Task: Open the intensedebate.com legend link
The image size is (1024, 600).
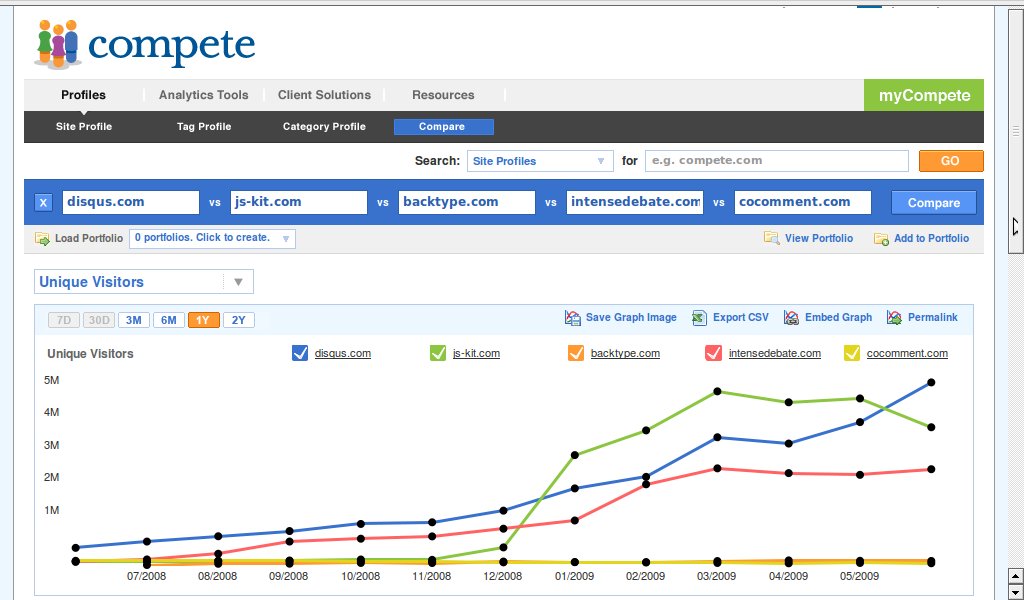Action: pyautogui.click(x=775, y=354)
